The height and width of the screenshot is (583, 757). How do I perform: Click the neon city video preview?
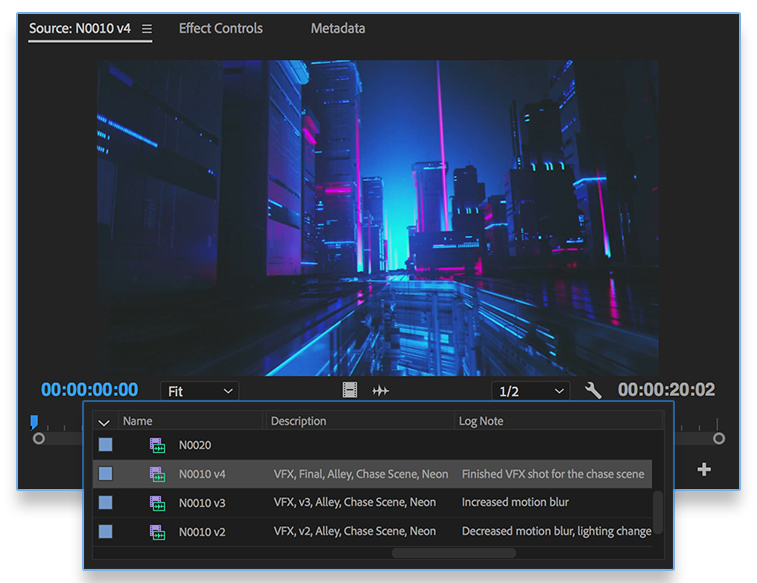pyautogui.click(x=378, y=218)
